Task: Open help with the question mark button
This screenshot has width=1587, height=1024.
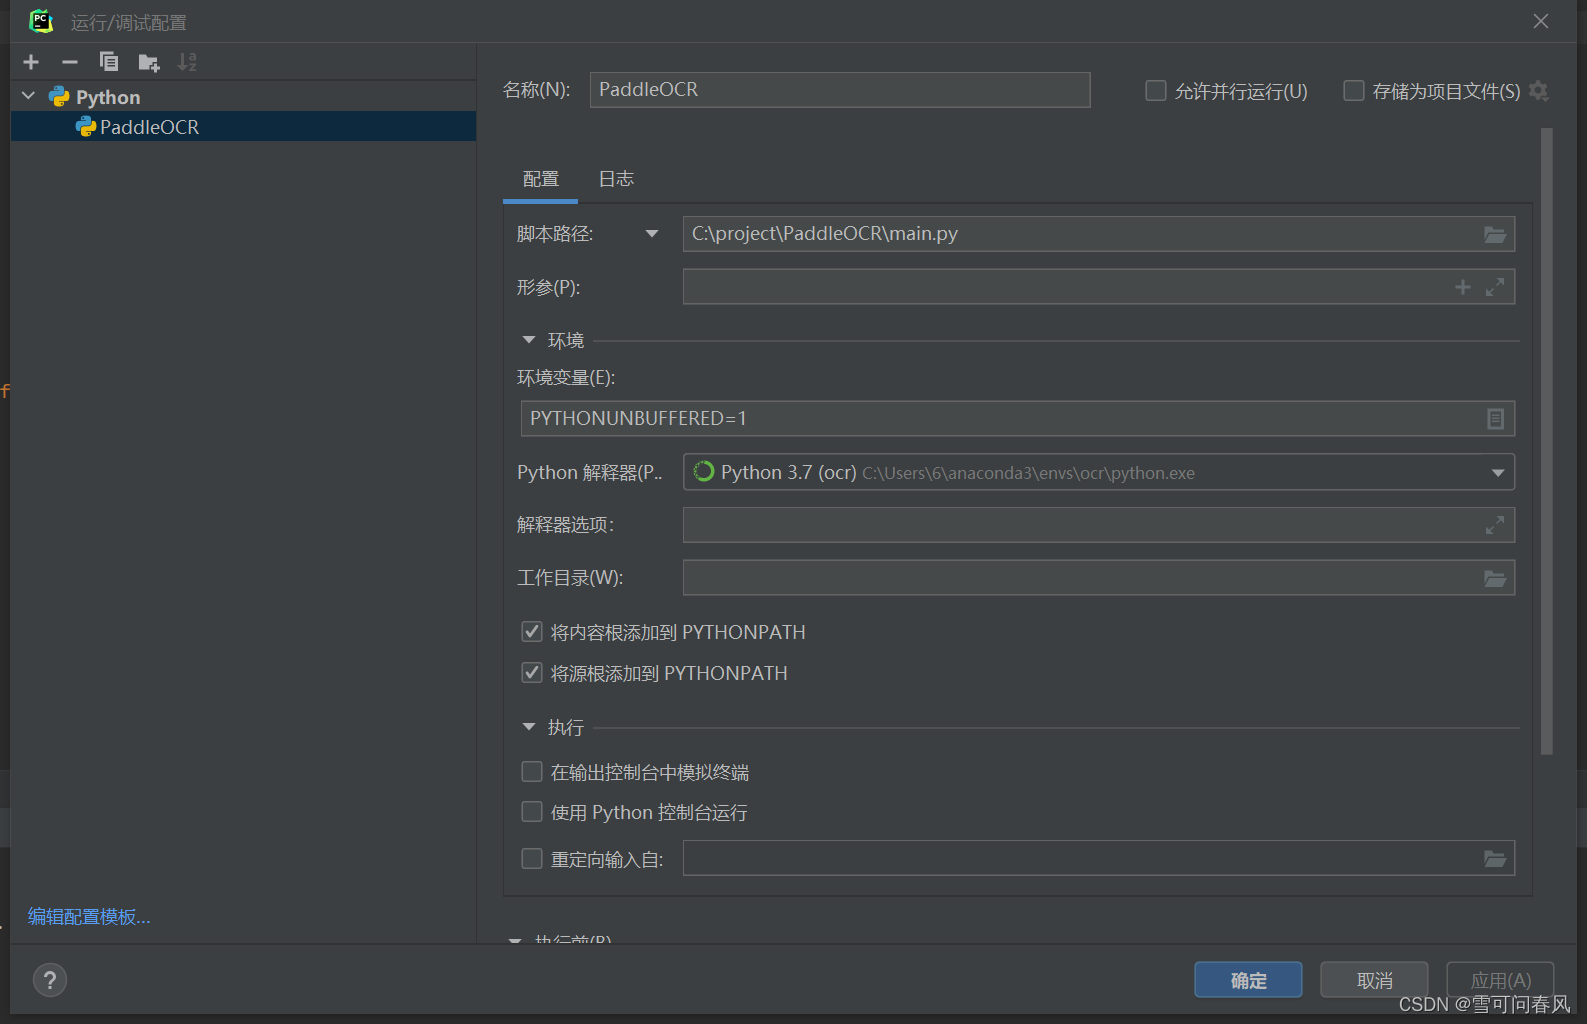Action: [x=50, y=980]
